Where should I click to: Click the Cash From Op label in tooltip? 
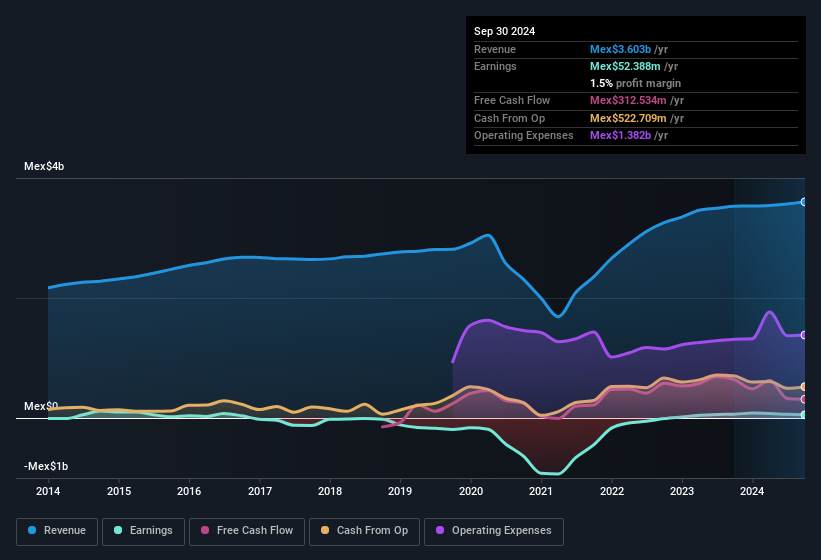tap(509, 118)
